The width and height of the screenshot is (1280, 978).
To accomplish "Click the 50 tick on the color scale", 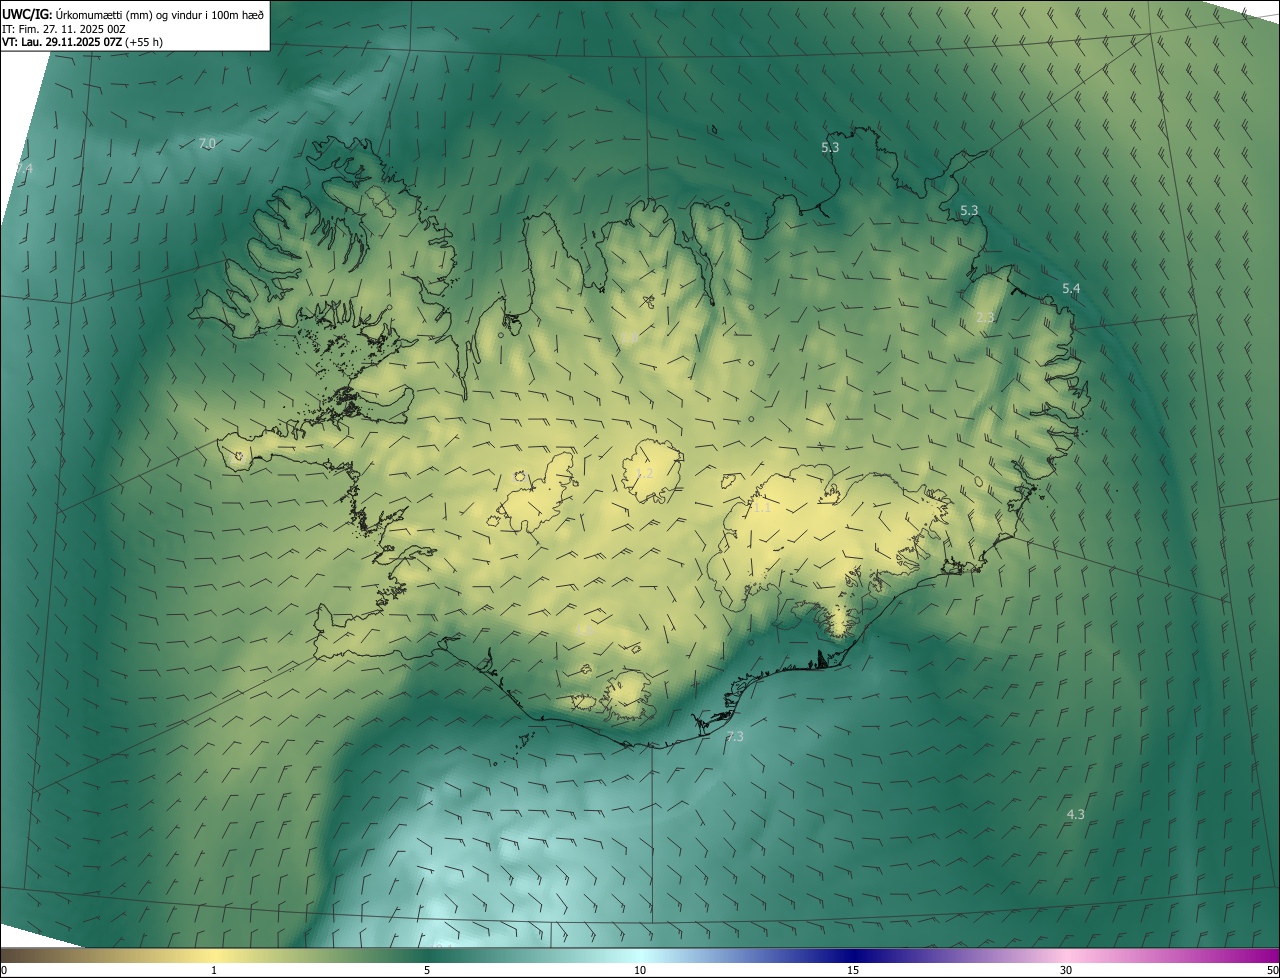I will click(1273, 970).
